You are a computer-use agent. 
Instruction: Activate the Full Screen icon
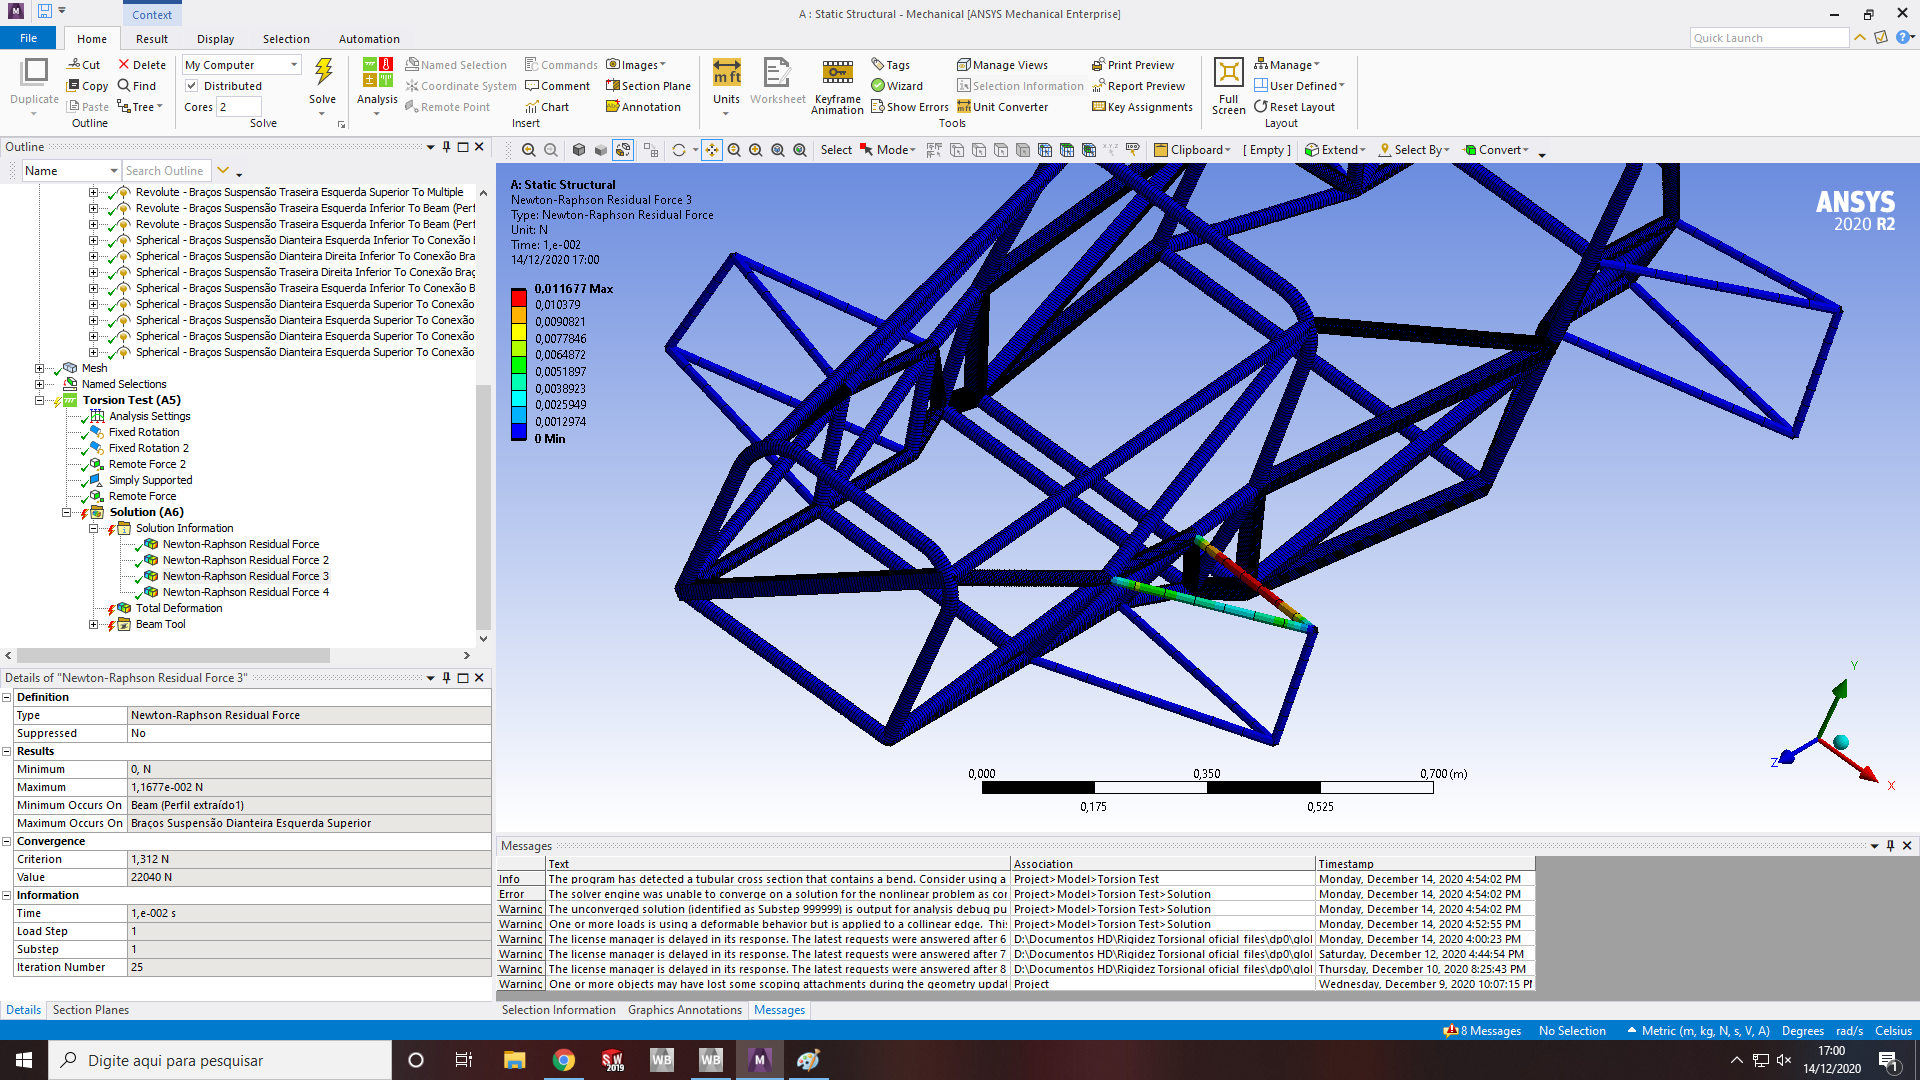1228,73
